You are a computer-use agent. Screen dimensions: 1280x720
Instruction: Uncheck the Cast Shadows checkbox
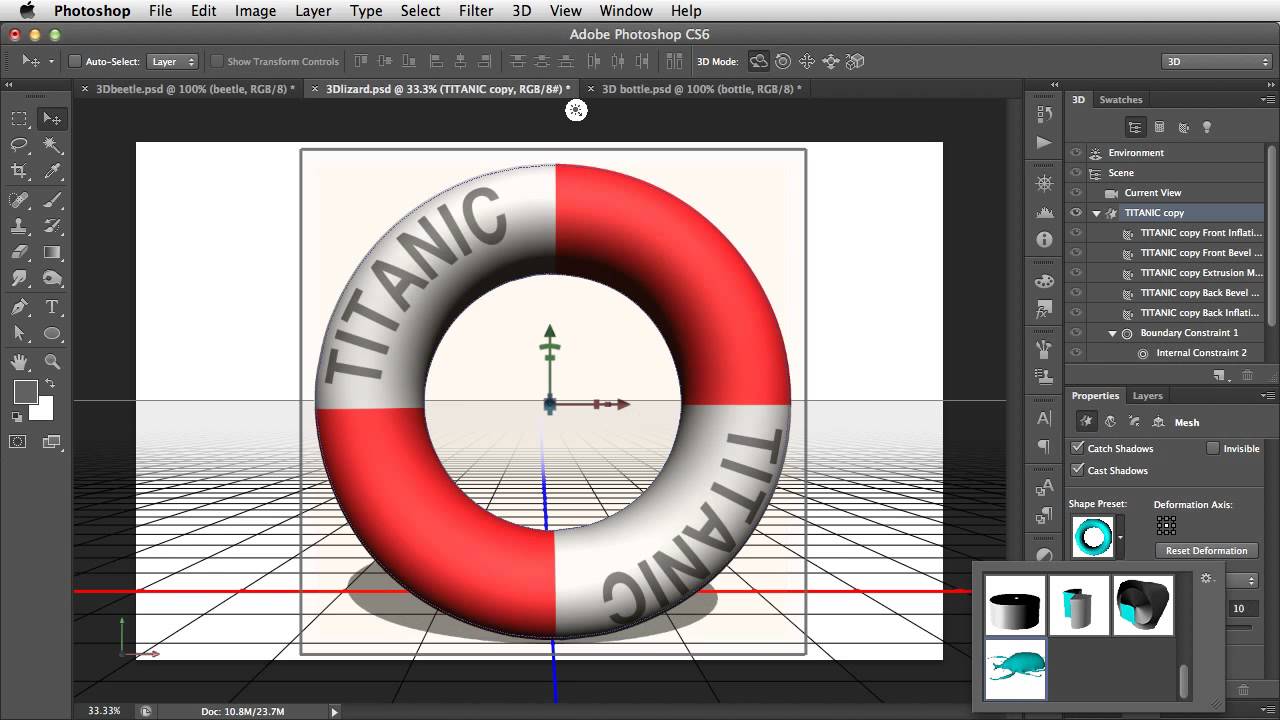pyautogui.click(x=1077, y=470)
